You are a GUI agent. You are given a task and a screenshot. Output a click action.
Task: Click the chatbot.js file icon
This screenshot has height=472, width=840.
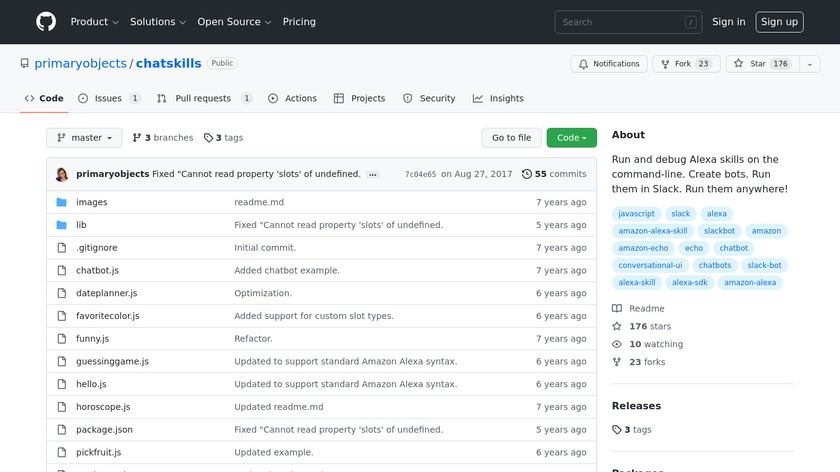(x=62, y=271)
